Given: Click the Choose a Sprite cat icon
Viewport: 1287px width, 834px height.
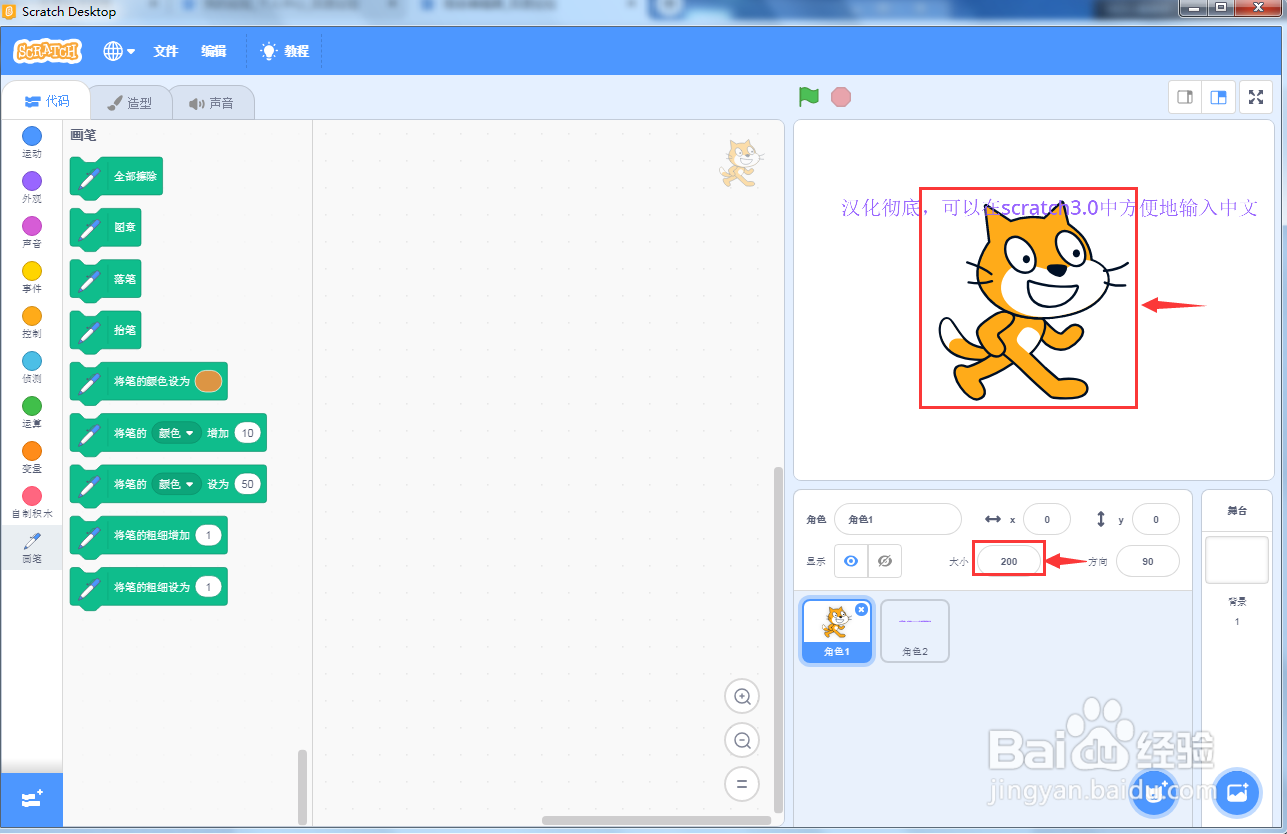Looking at the screenshot, I should tap(1154, 793).
